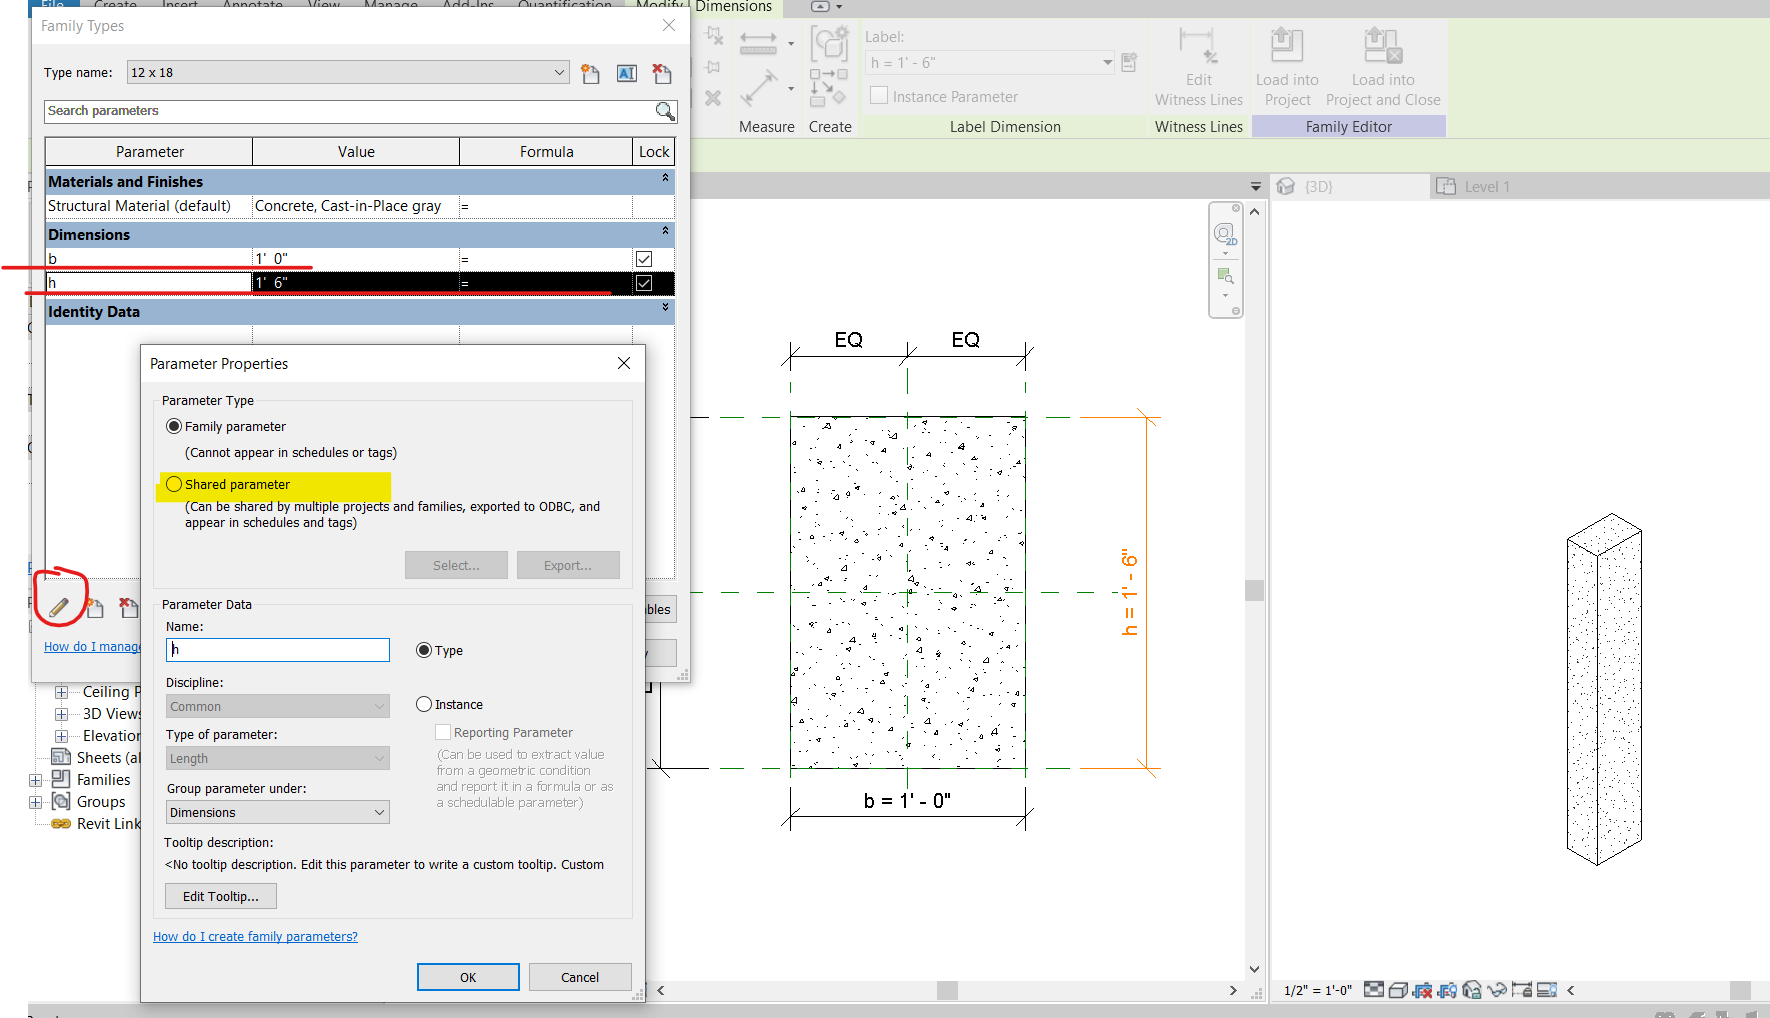This screenshot has height=1018, width=1770.
Task: Open the visual style box icon on view bar
Action: coord(1398,989)
